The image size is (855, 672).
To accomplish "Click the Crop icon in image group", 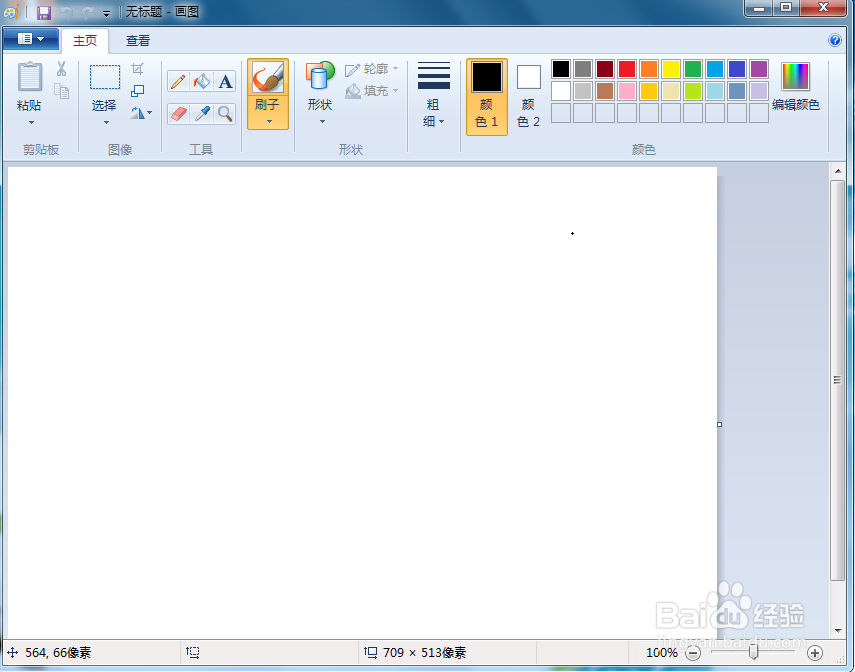I will tap(137, 69).
